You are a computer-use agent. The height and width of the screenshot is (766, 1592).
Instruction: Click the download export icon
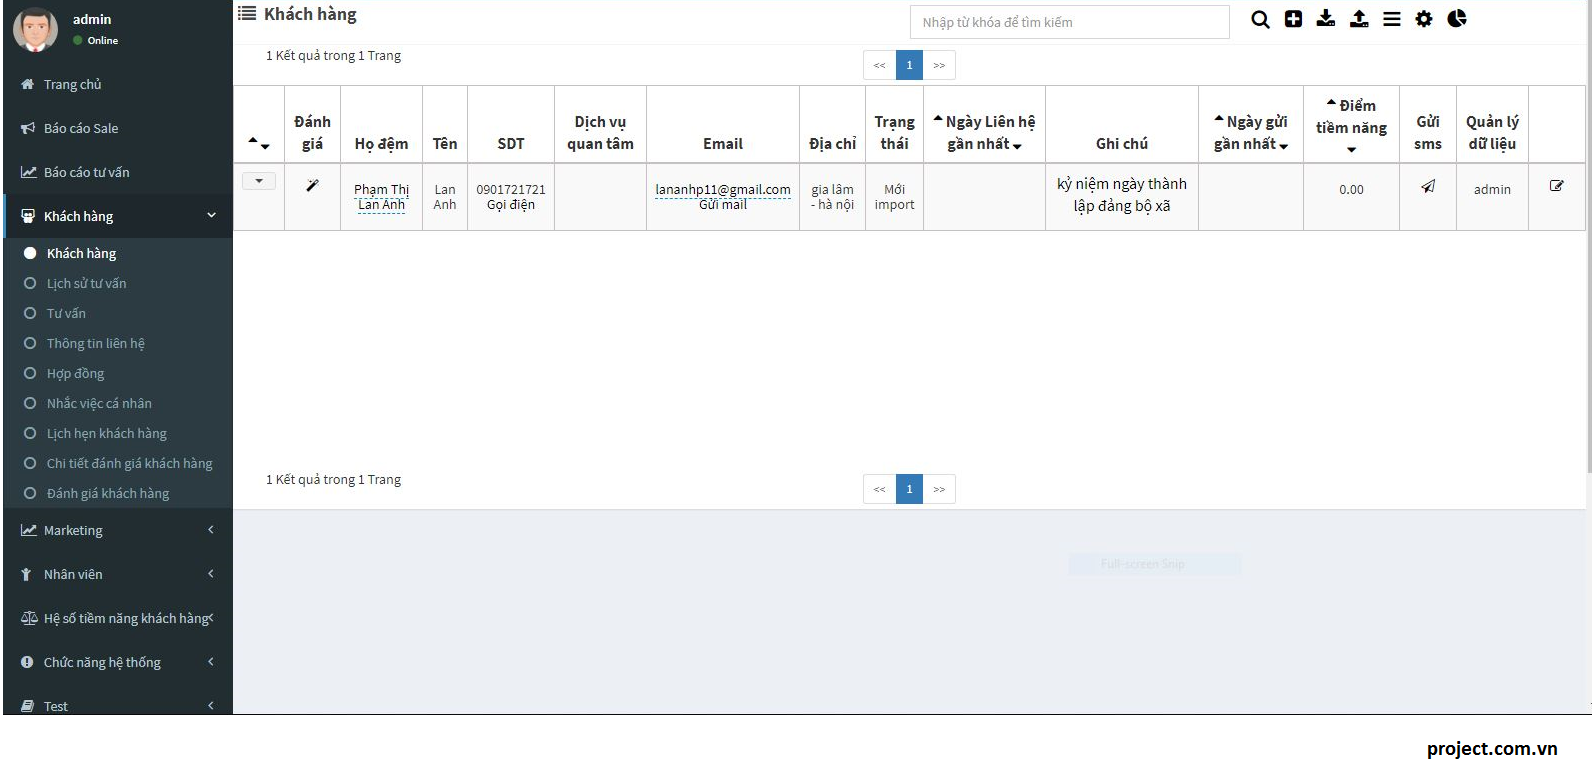coord(1326,19)
